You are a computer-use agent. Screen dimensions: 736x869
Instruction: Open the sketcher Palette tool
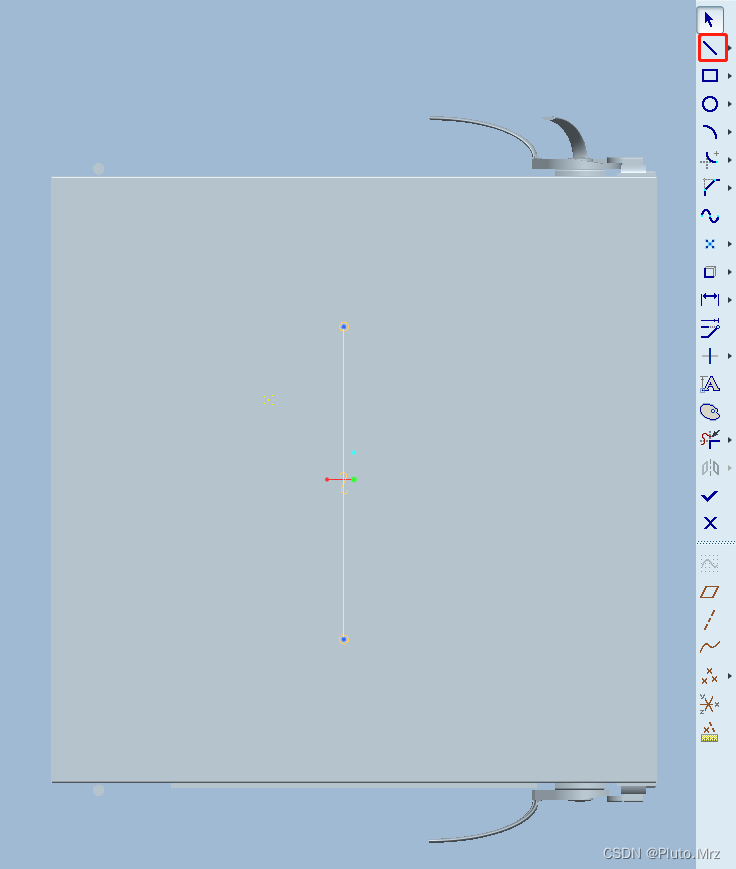click(710, 412)
